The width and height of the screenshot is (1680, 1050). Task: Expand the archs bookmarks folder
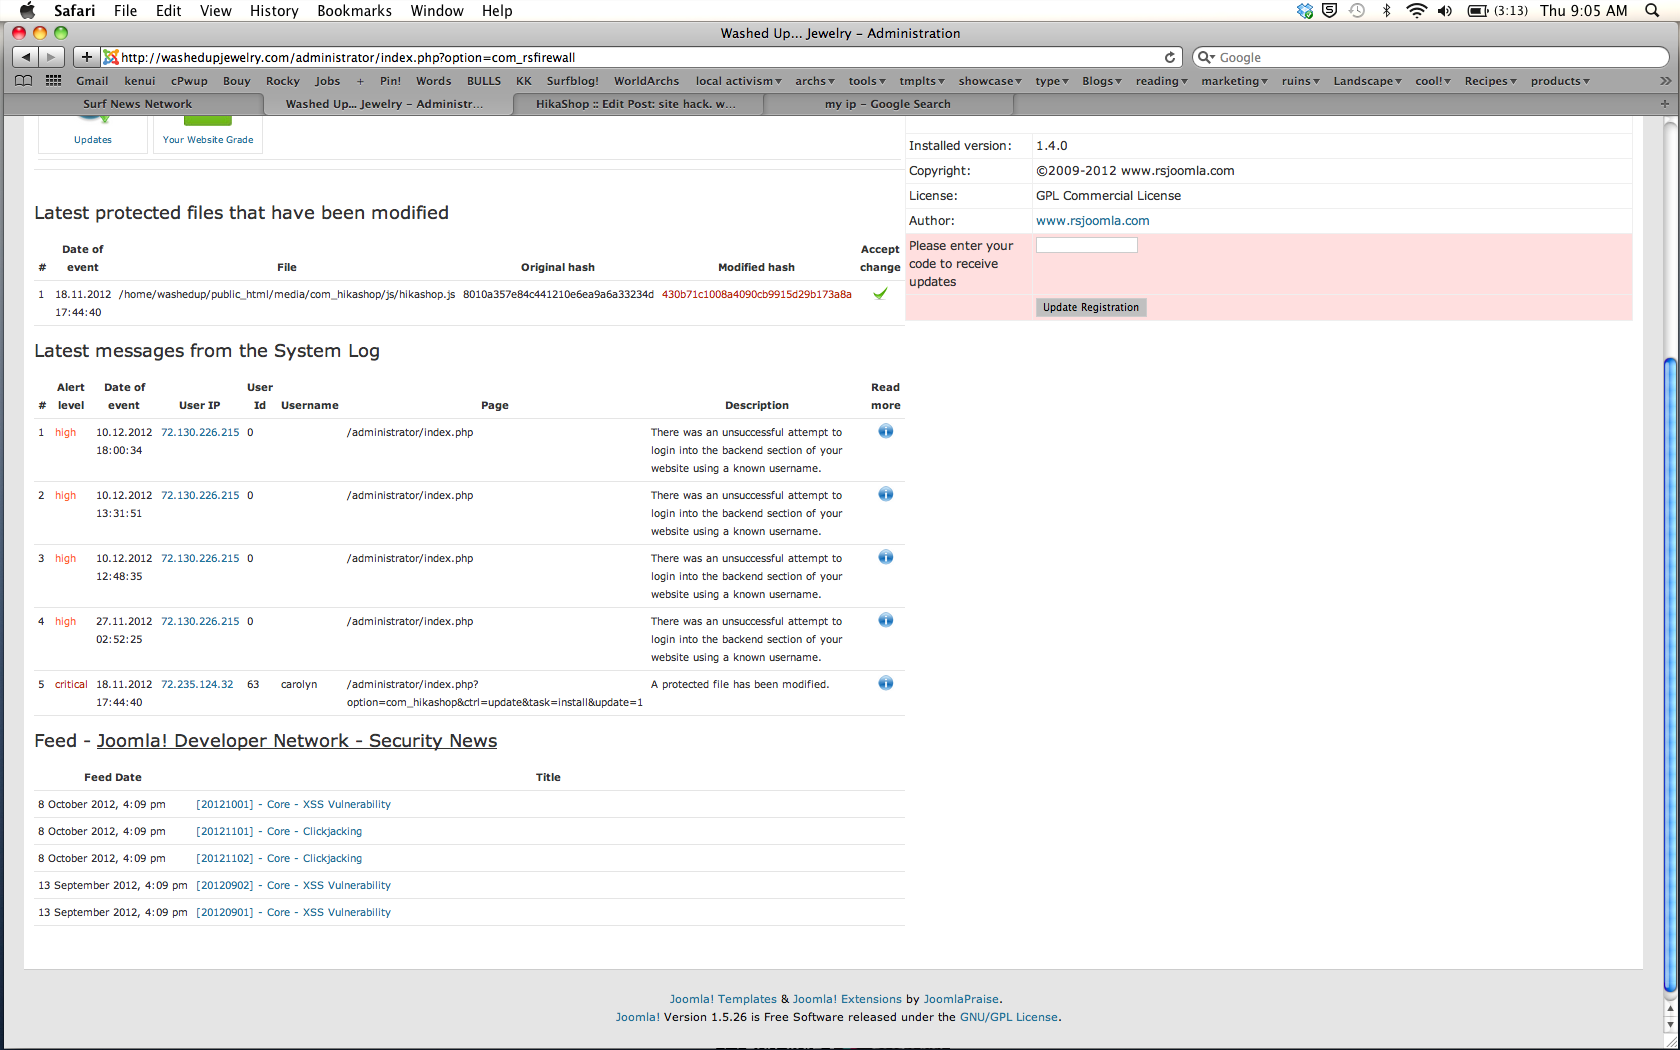(x=815, y=81)
